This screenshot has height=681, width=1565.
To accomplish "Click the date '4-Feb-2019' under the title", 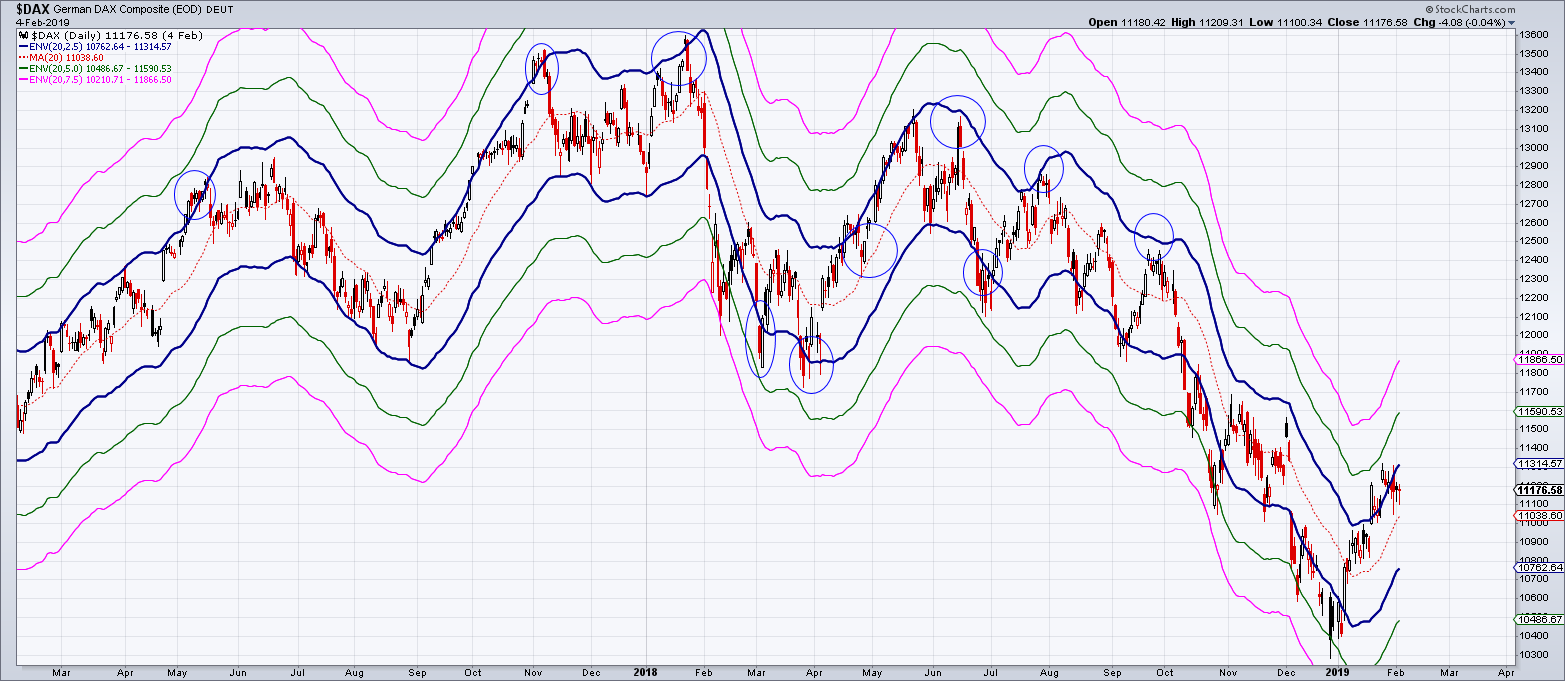I will tap(42, 21).
